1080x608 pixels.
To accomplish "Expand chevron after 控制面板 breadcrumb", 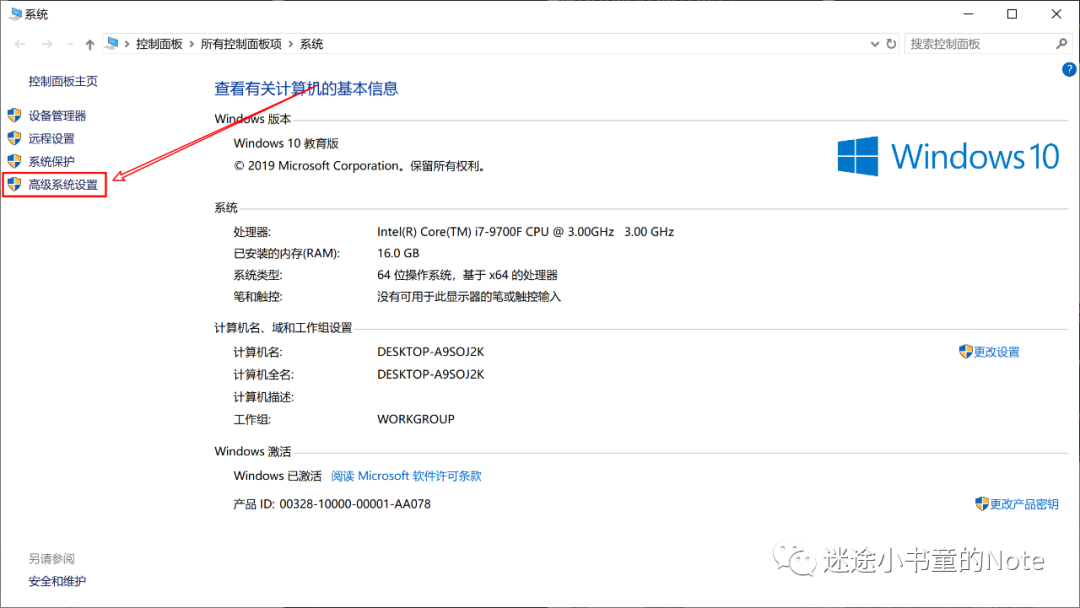I will (x=191, y=44).
